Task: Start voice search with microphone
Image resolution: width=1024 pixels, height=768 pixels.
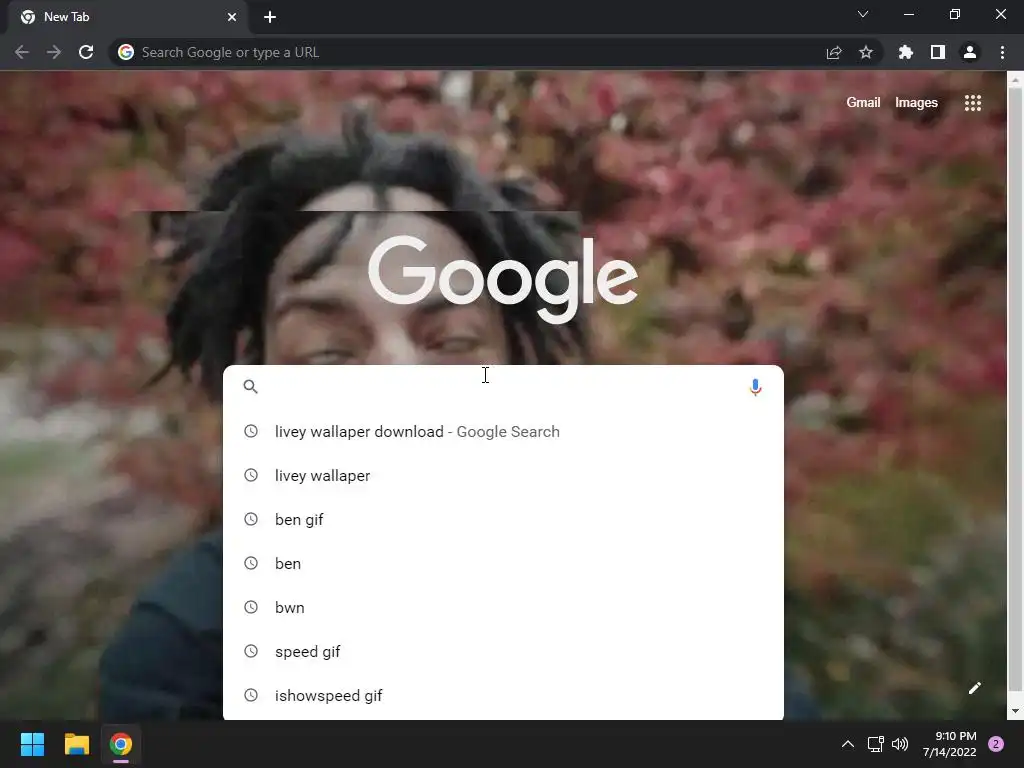Action: point(756,387)
